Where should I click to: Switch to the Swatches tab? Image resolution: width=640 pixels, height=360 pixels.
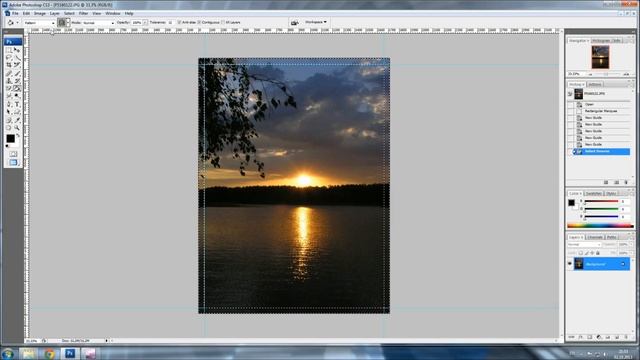(x=593, y=193)
